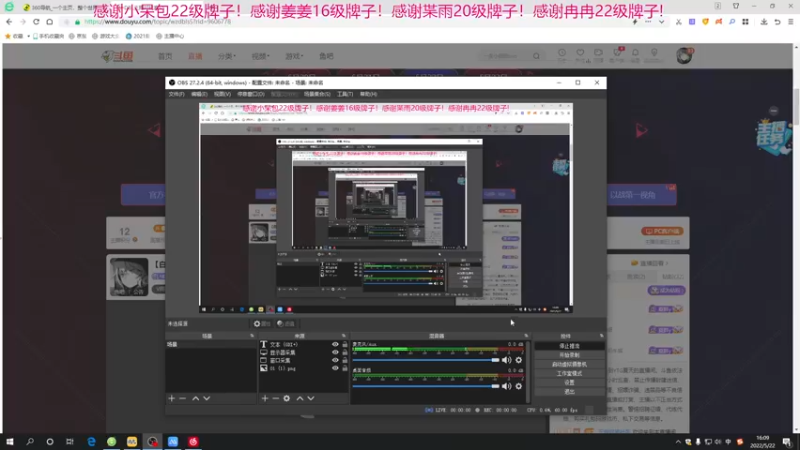Click the Douyu search magnifier icon
This screenshot has height=450, width=800.
[x=536, y=56]
